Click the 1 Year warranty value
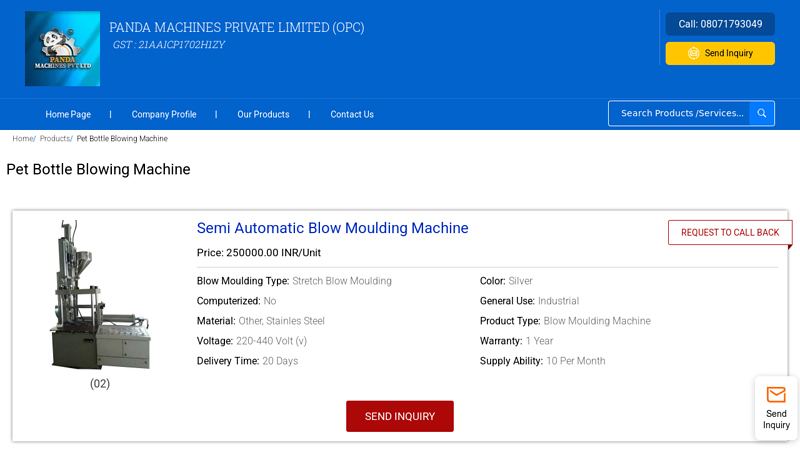Screen dimensions: 800x450 539,341
